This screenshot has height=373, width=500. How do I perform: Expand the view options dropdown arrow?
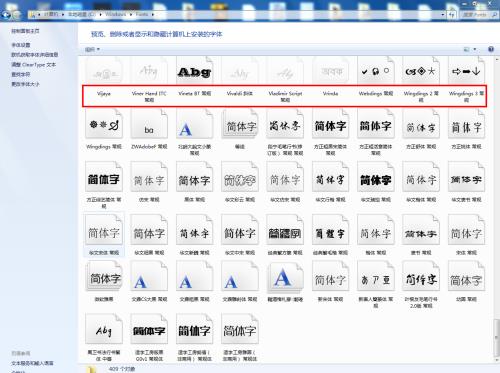coord(475,49)
